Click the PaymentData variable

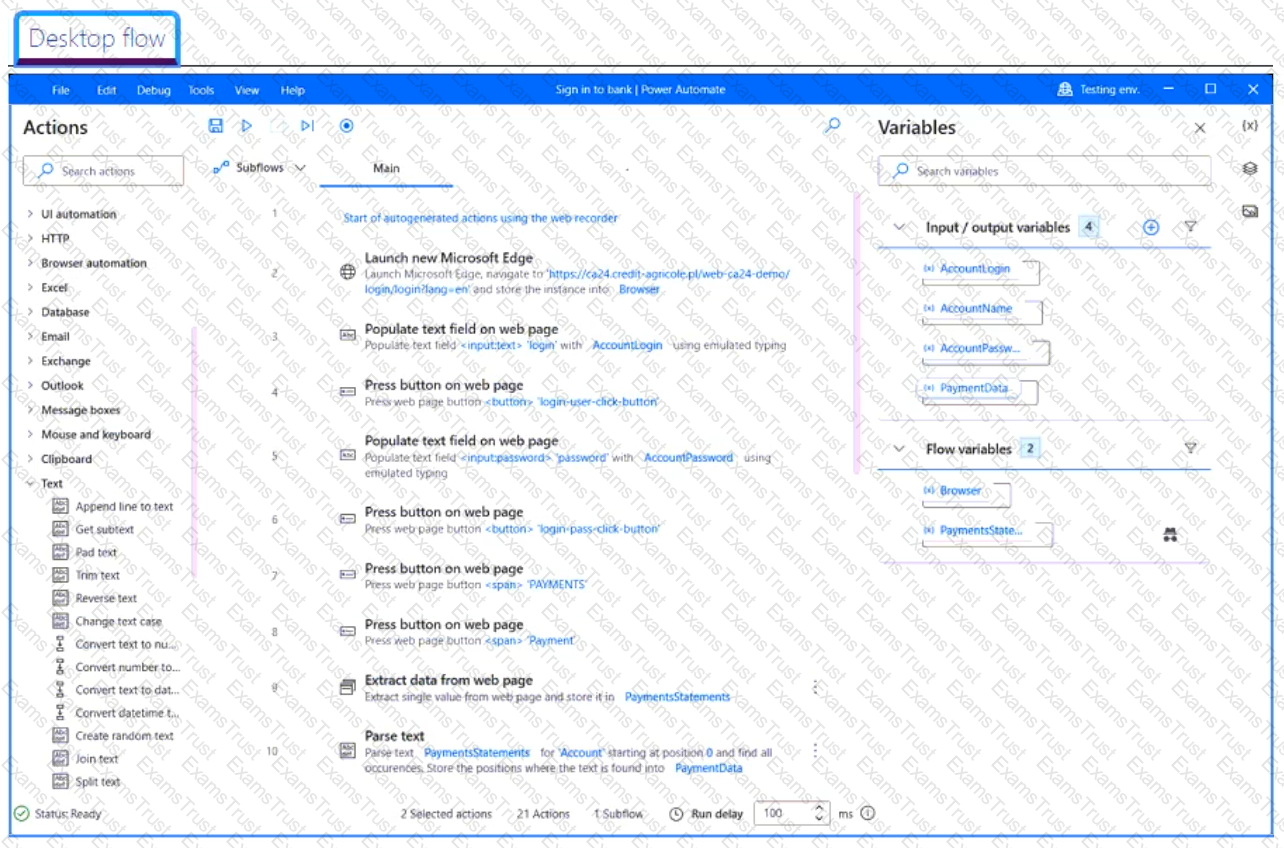point(973,388)
